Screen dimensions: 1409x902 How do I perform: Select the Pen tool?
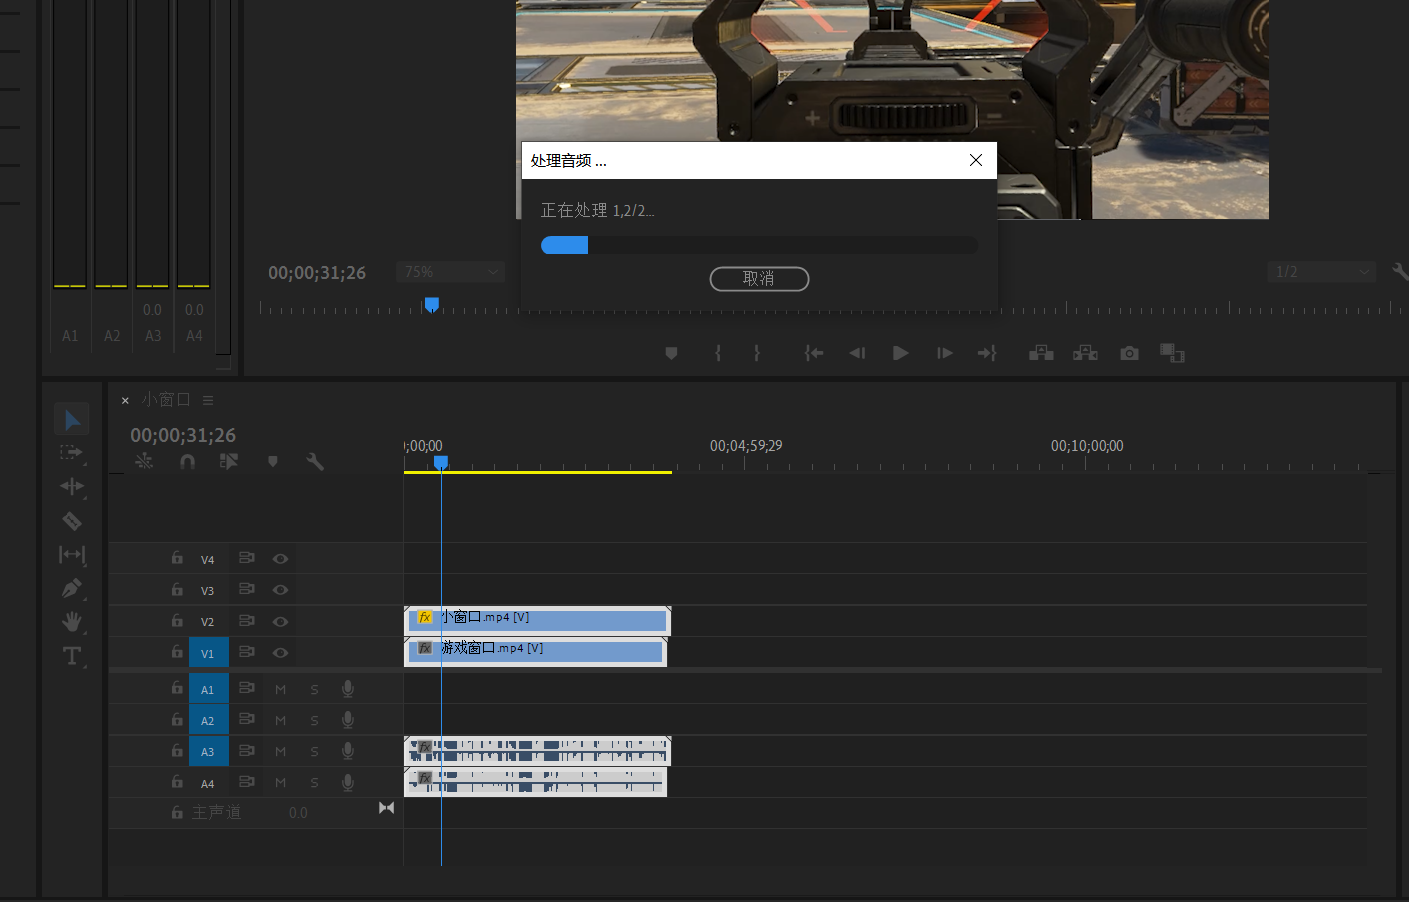pos(72,588)
